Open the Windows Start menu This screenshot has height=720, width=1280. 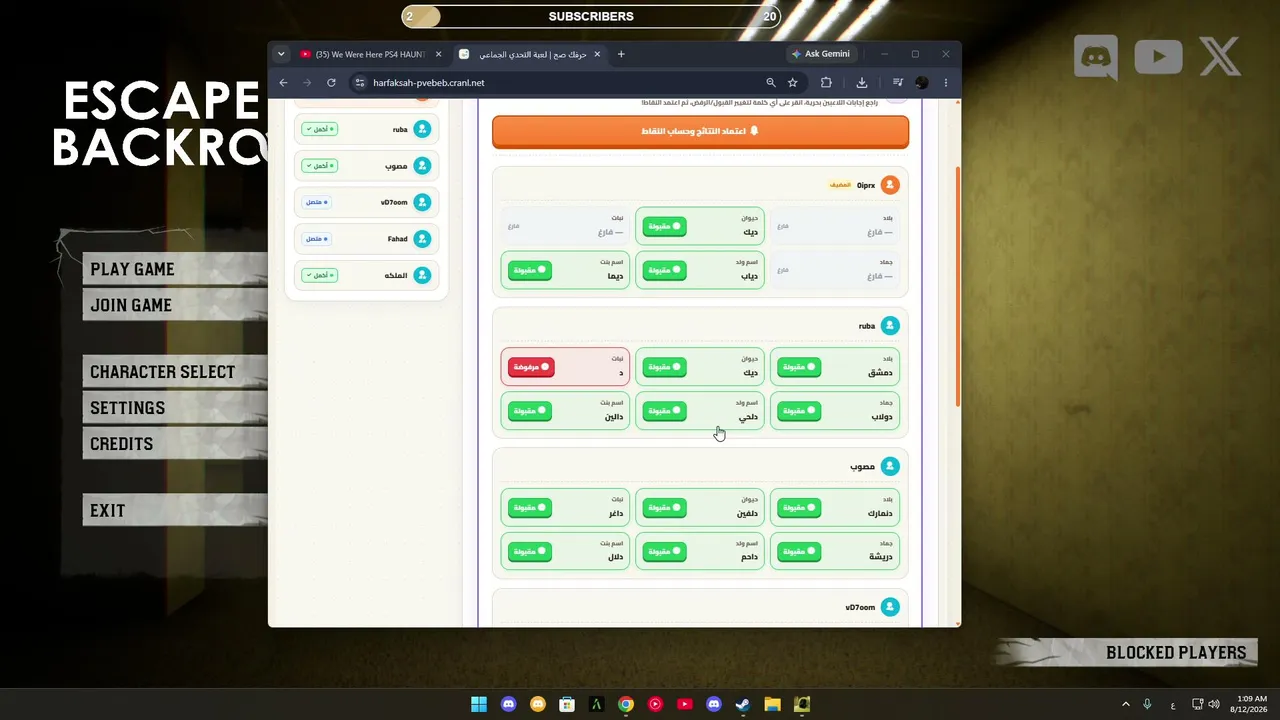[479, 704]
